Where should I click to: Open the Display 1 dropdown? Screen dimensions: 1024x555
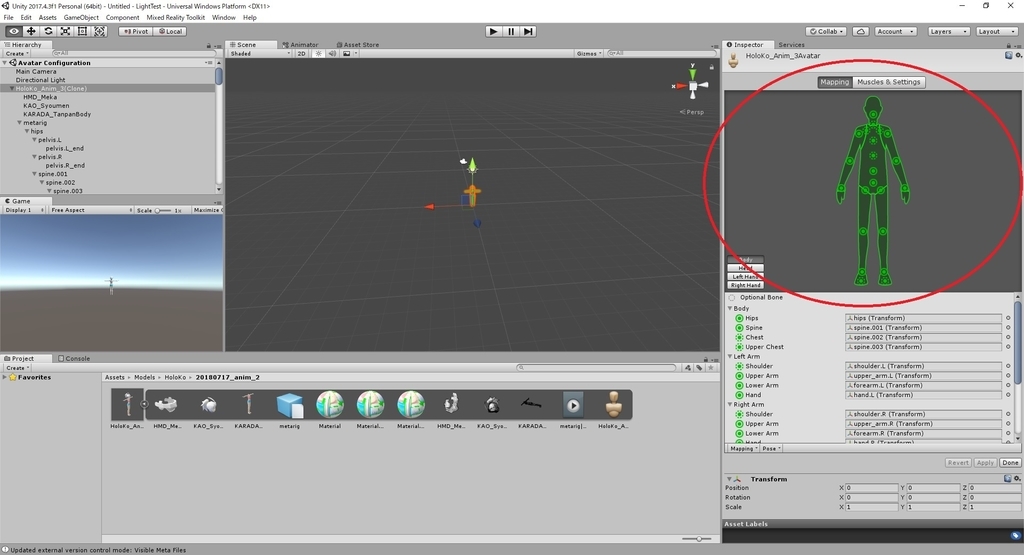point(24,210)
